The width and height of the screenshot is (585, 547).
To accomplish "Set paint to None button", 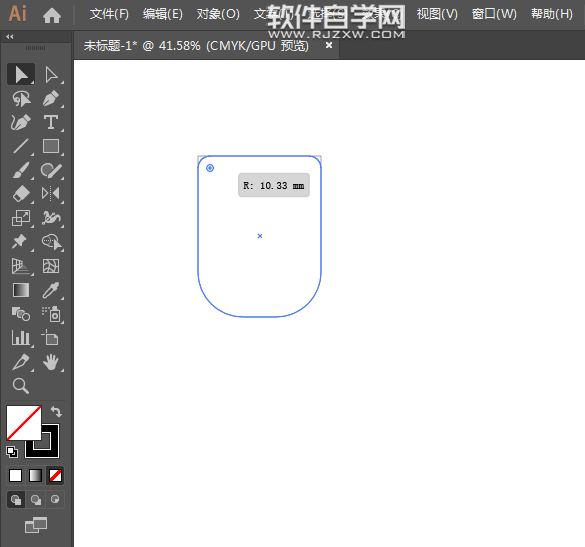I will [x=55, y=475].
